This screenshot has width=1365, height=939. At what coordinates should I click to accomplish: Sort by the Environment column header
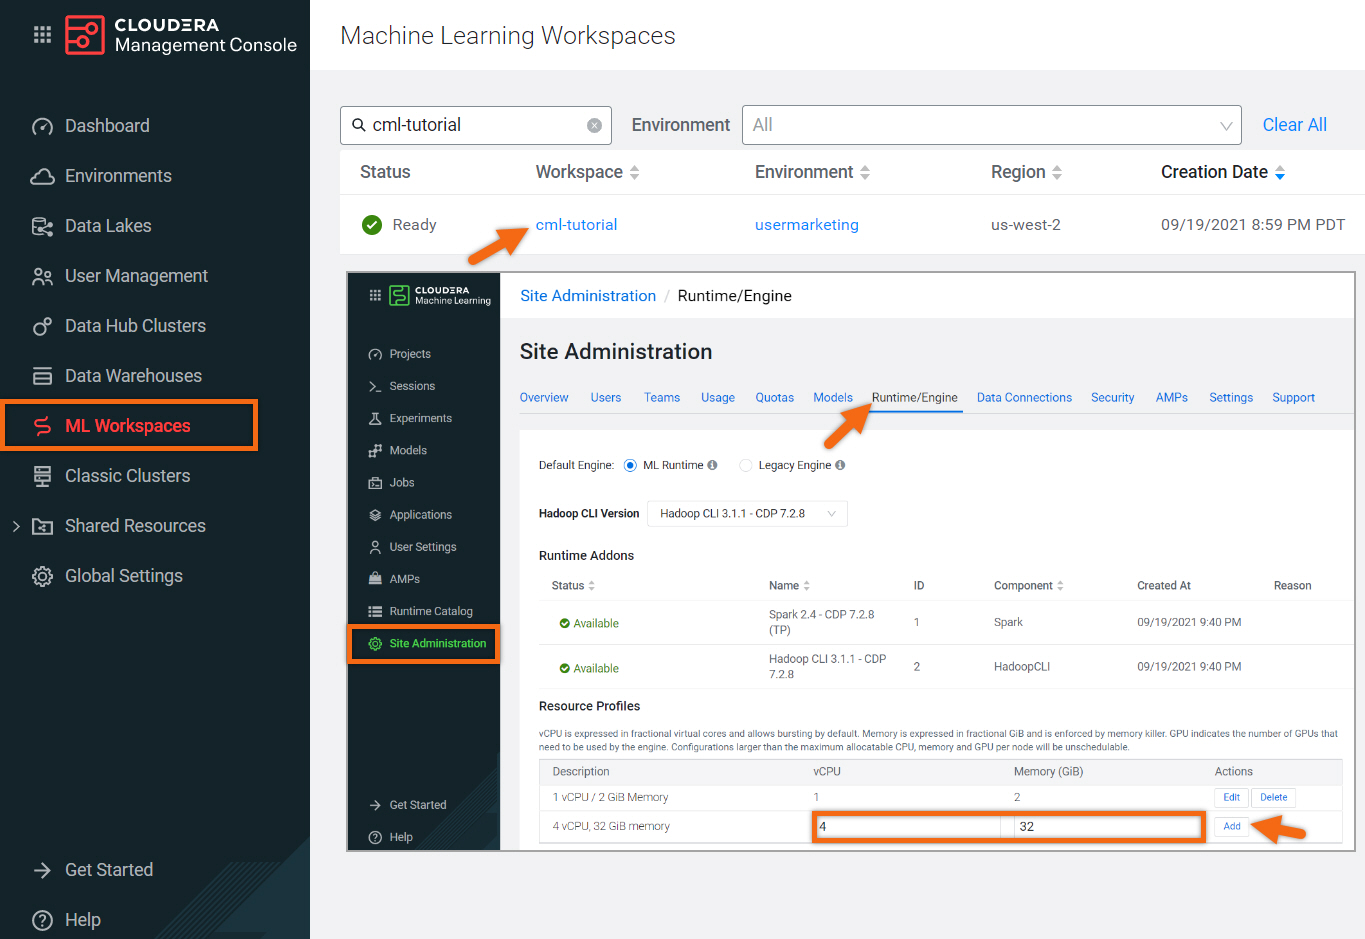pos(812,172)
